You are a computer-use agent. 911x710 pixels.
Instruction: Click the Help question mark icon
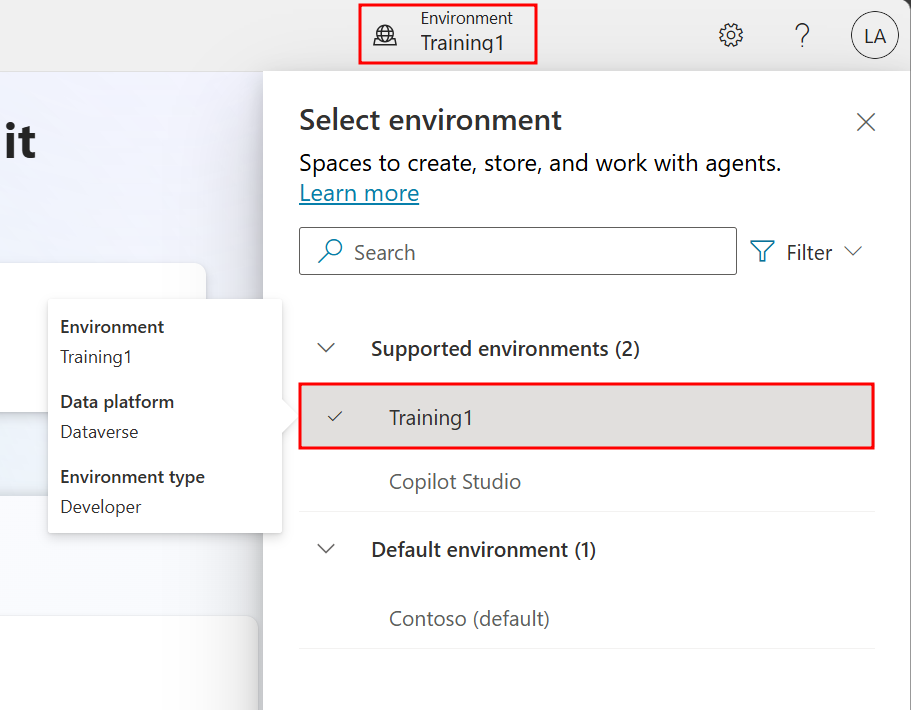[801, 36]
